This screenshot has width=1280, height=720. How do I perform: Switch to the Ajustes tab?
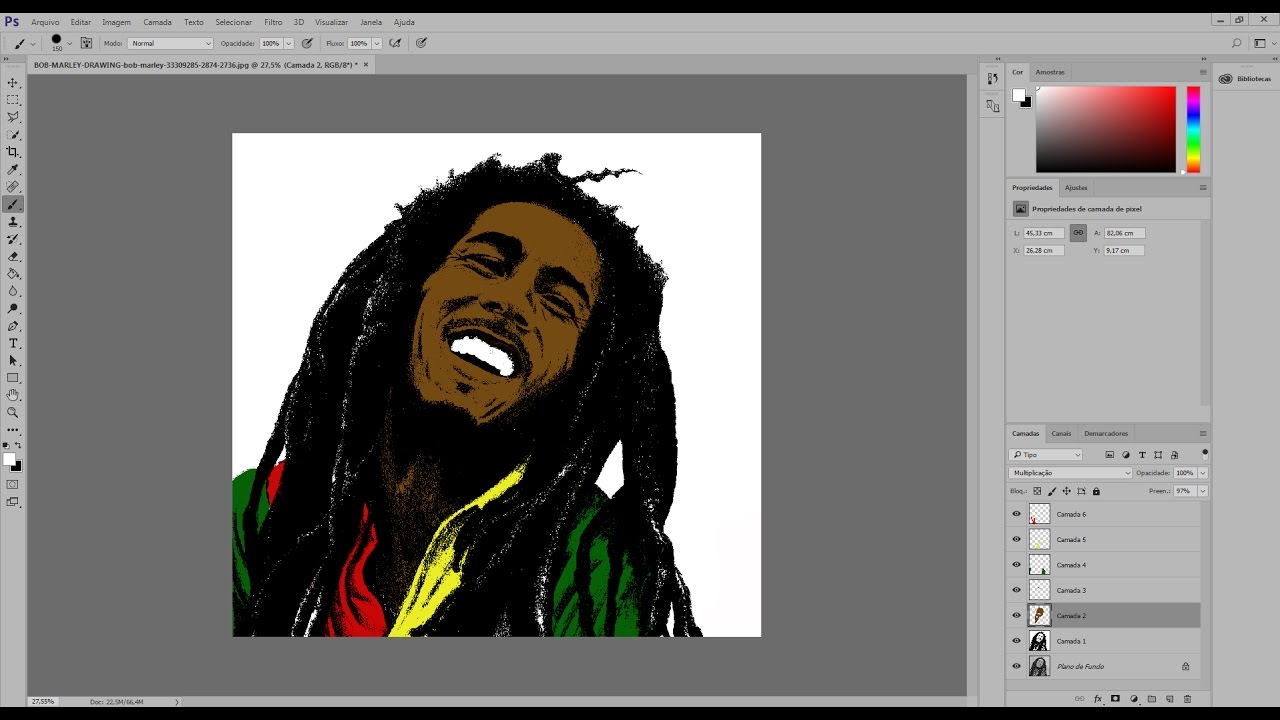1076,187
